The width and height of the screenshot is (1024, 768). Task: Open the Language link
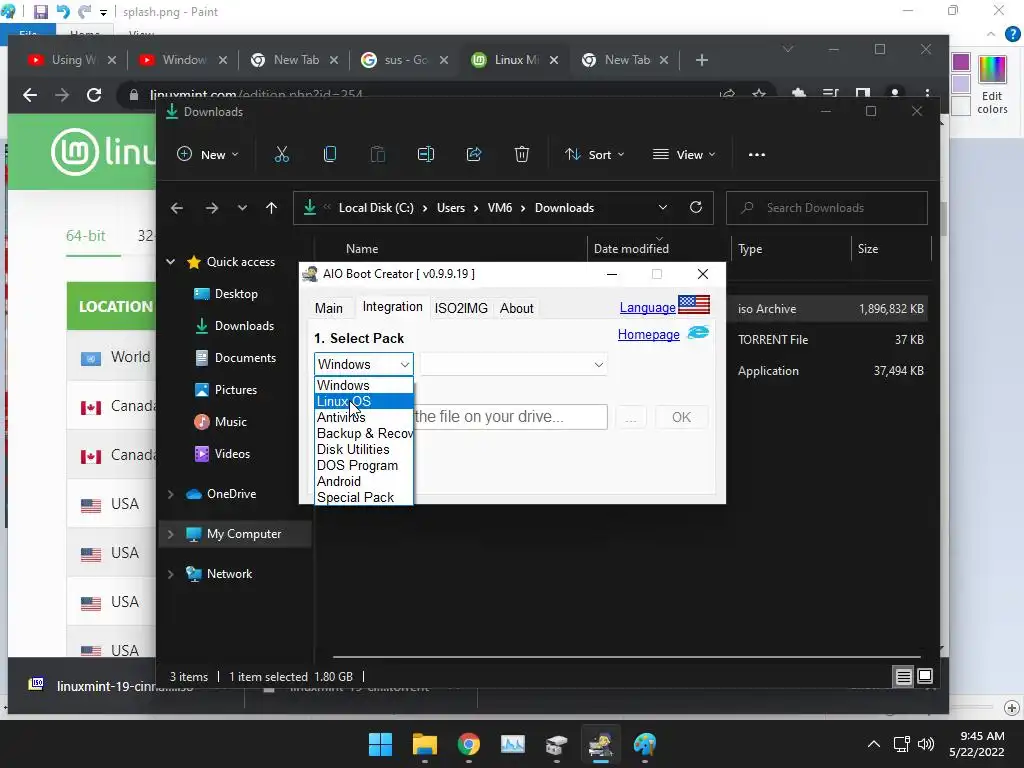coord(647,308)
